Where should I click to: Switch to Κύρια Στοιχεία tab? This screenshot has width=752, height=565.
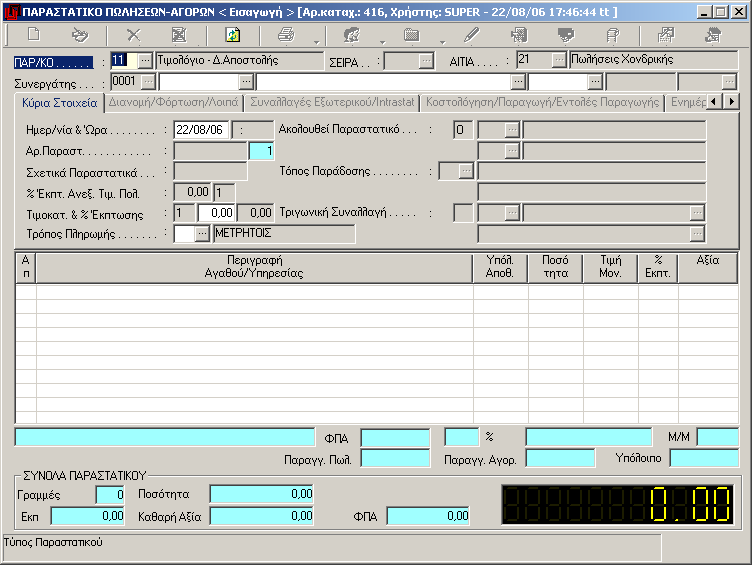click(x=59, y=103)
